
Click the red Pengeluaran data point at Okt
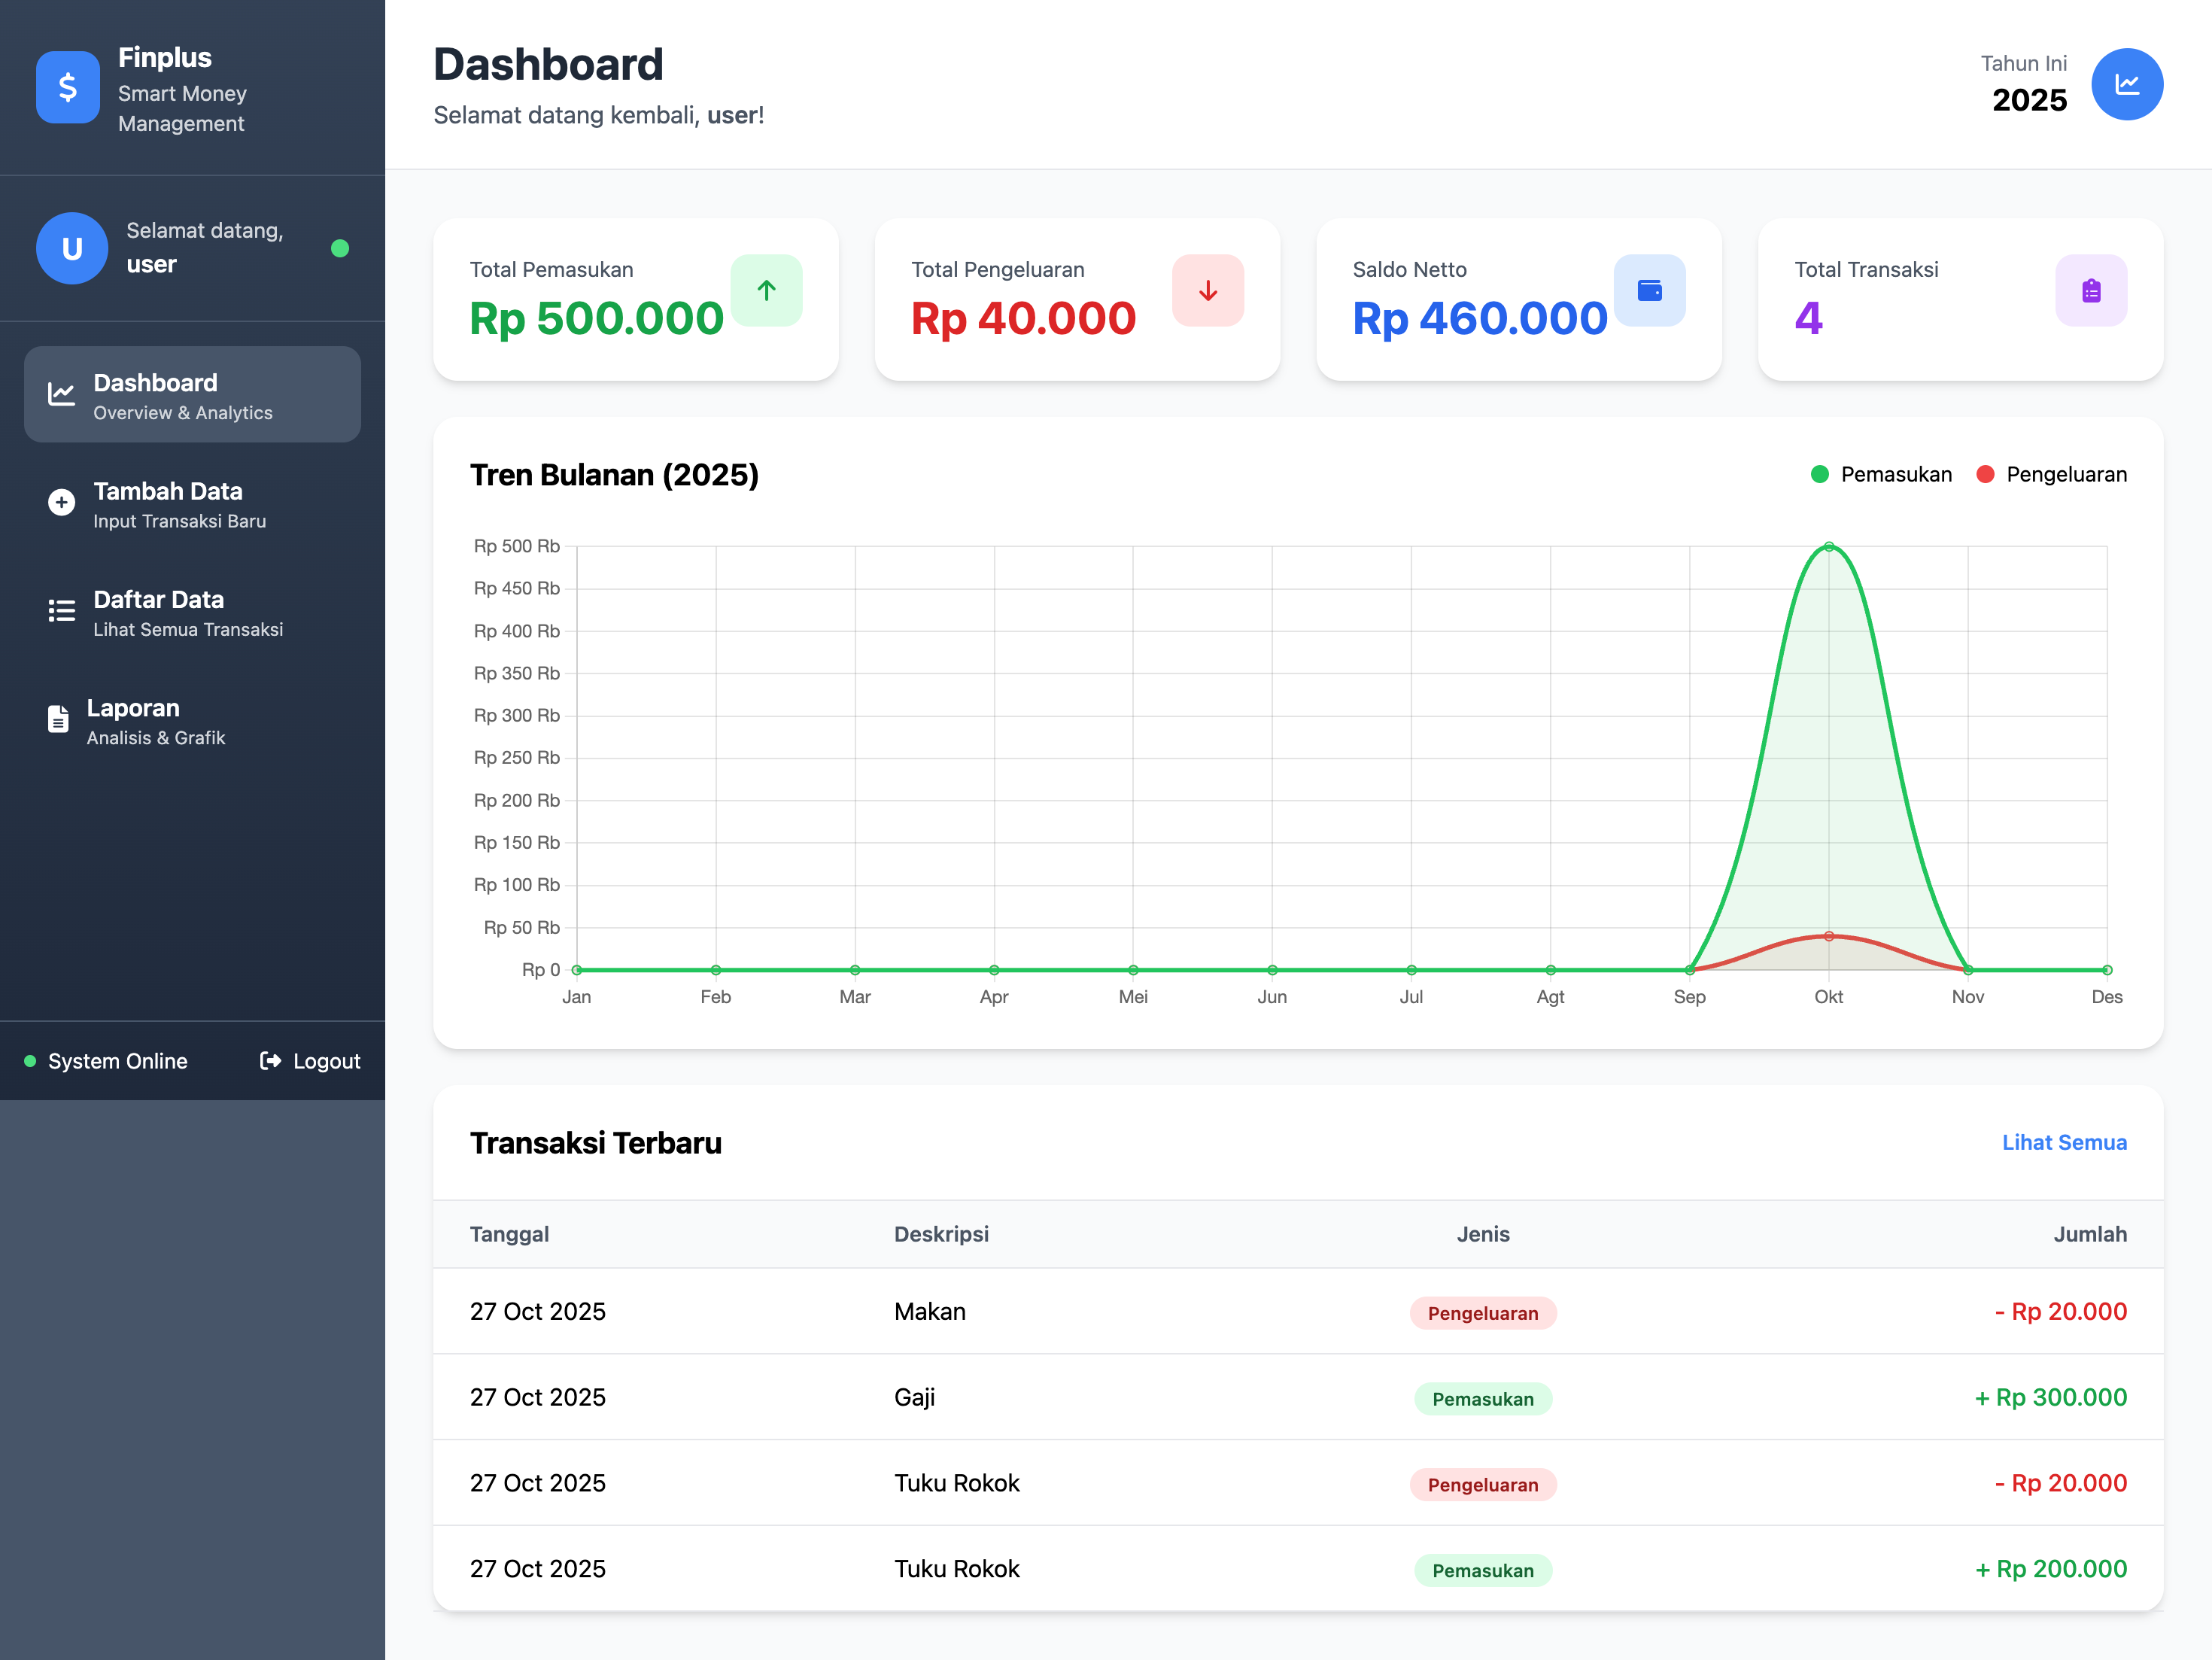coord(1828,936)
